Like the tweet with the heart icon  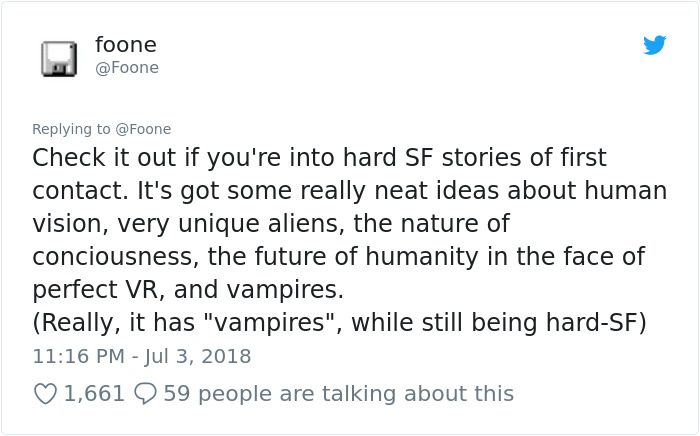[x=45, y=394]
